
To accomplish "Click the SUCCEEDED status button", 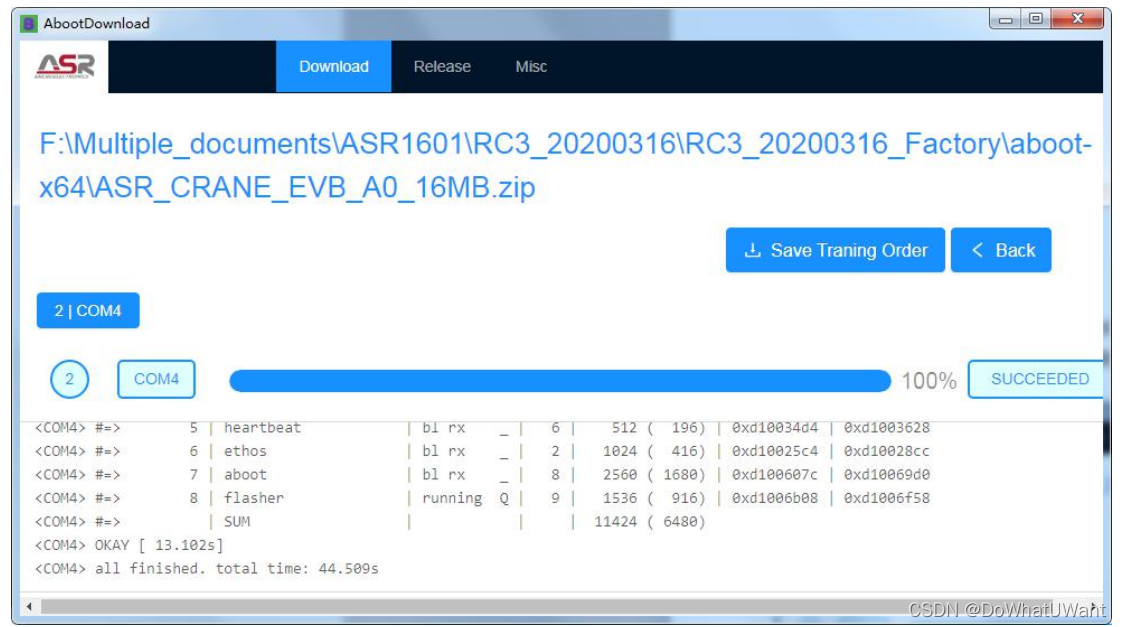I will [1037, 379].
